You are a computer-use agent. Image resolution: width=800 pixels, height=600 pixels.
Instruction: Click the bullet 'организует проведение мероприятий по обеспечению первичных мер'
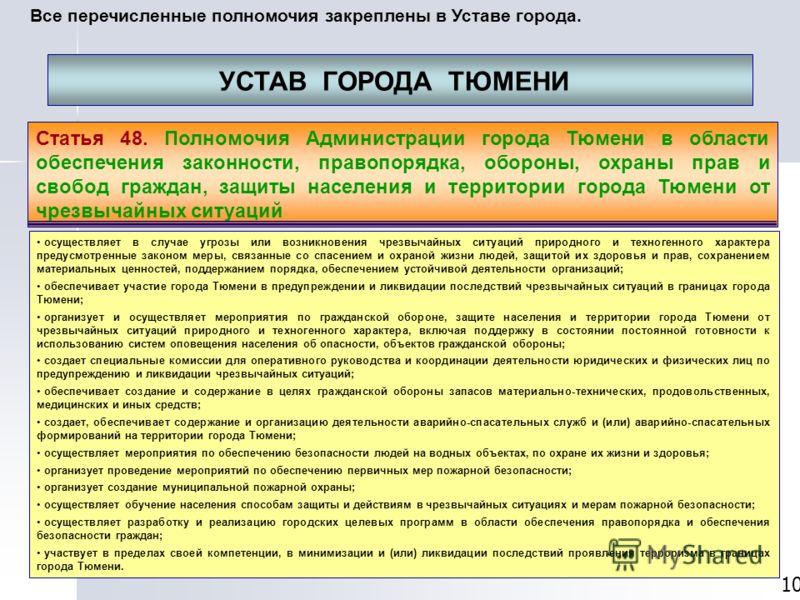point(304,470)
